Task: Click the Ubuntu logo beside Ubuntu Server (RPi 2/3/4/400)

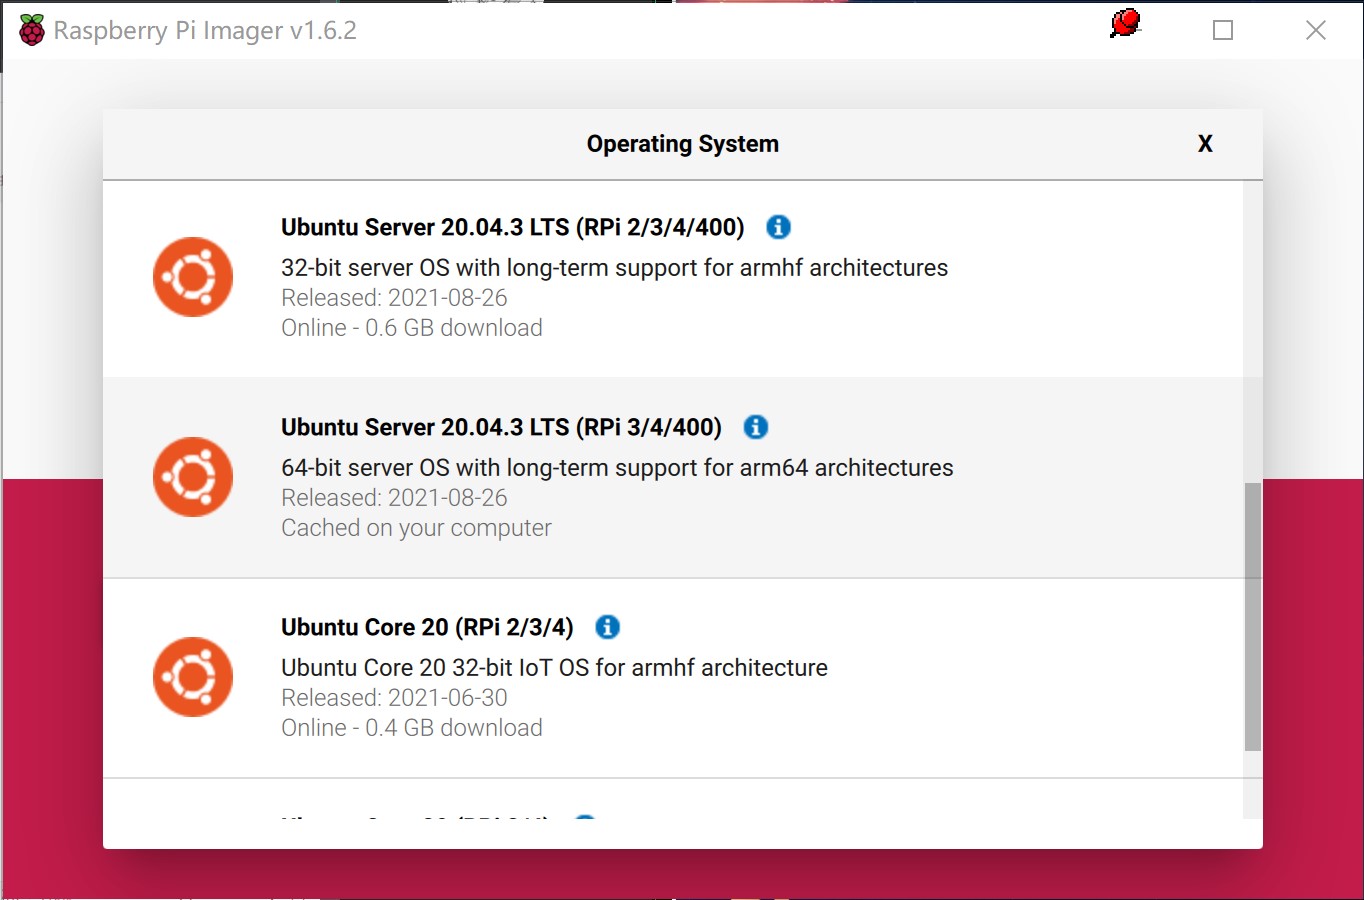Action: click(192, 277)
